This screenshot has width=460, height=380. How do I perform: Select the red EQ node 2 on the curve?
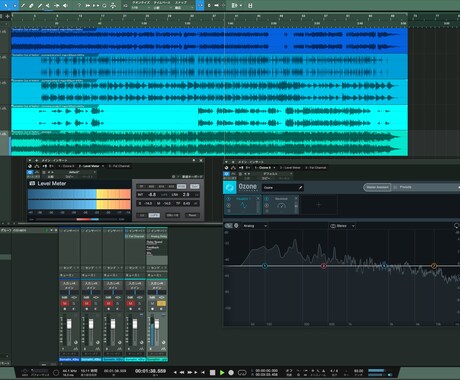point(323,266)
